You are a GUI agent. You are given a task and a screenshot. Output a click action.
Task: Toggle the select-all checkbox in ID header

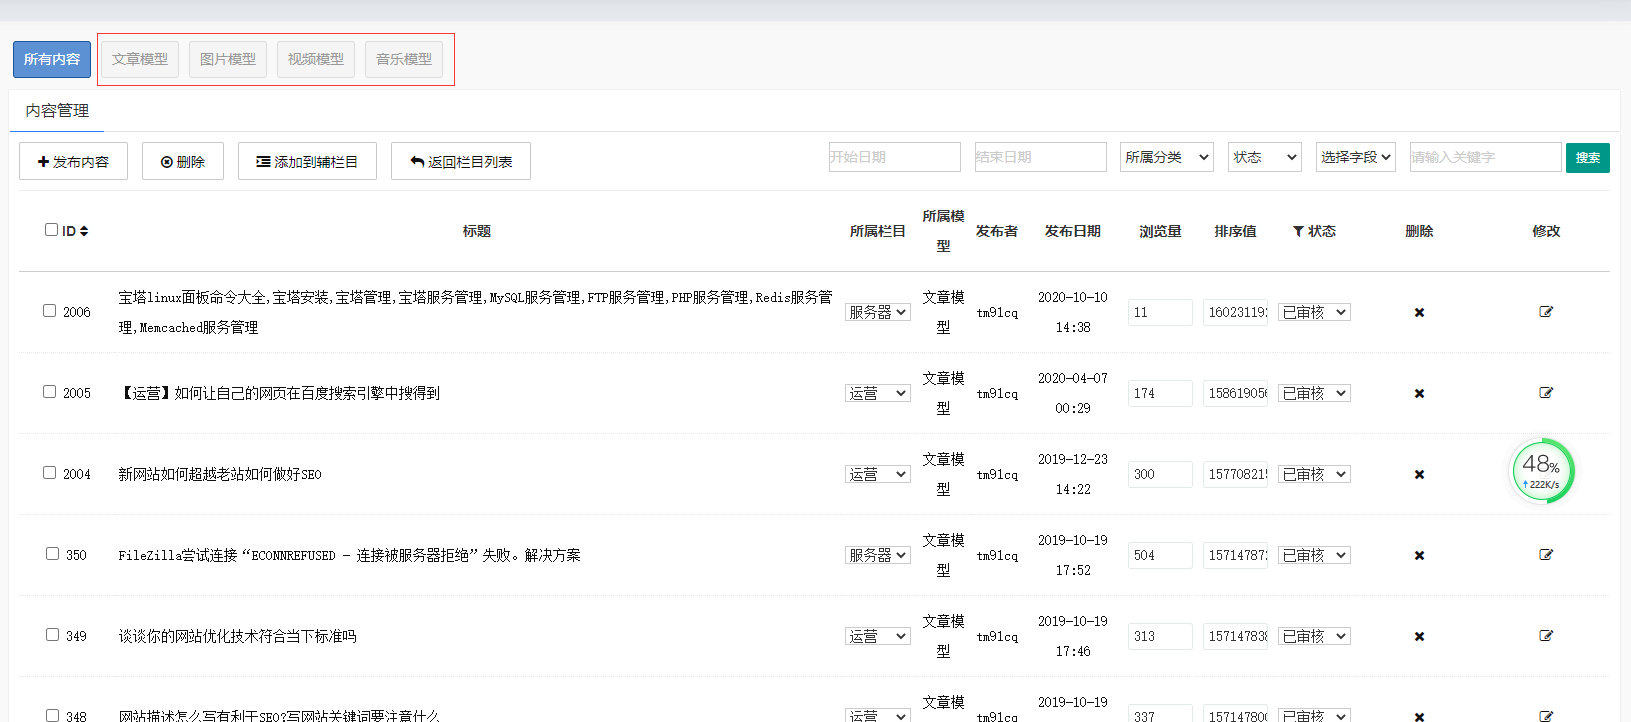pos(51,230)
